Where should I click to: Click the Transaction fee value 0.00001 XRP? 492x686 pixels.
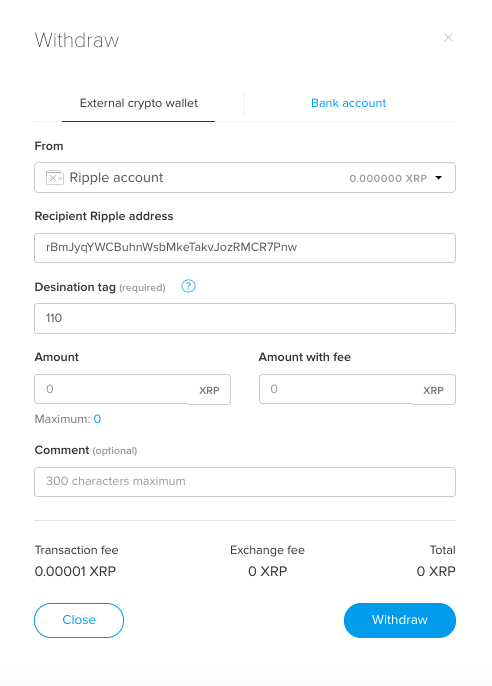75,571
